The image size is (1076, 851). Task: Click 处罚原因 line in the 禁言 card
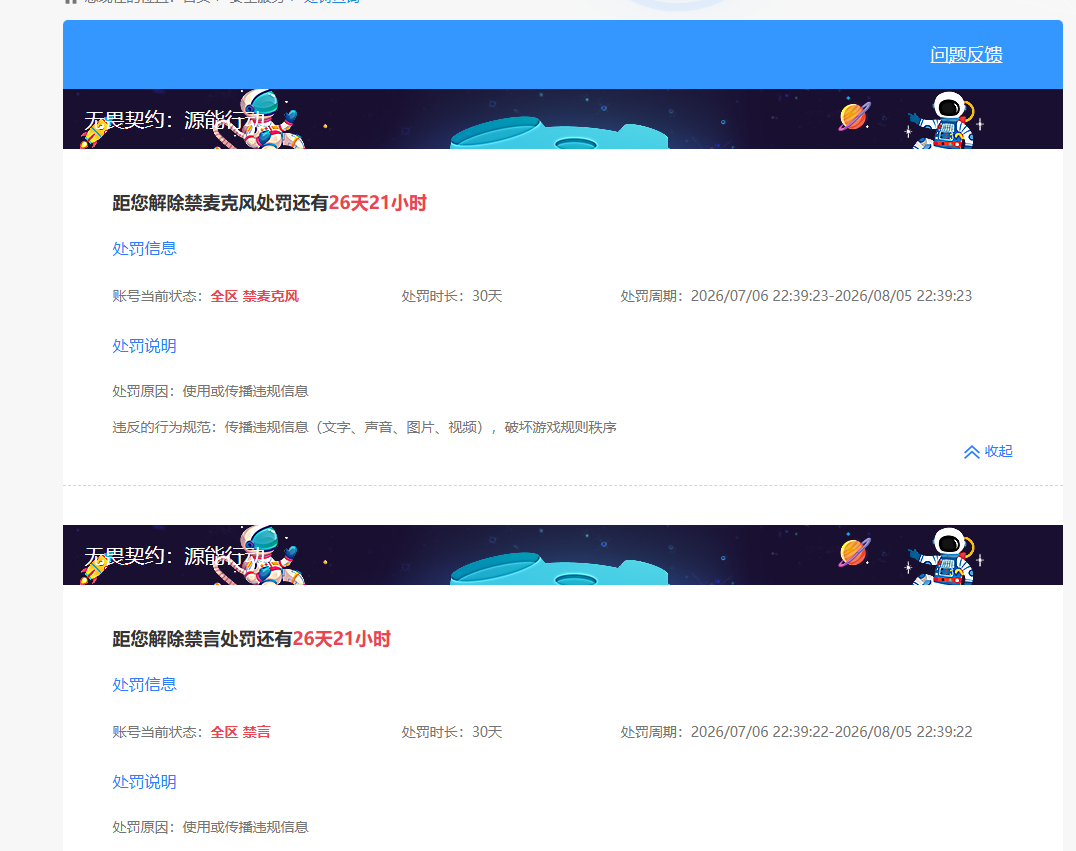pos(211,827)
